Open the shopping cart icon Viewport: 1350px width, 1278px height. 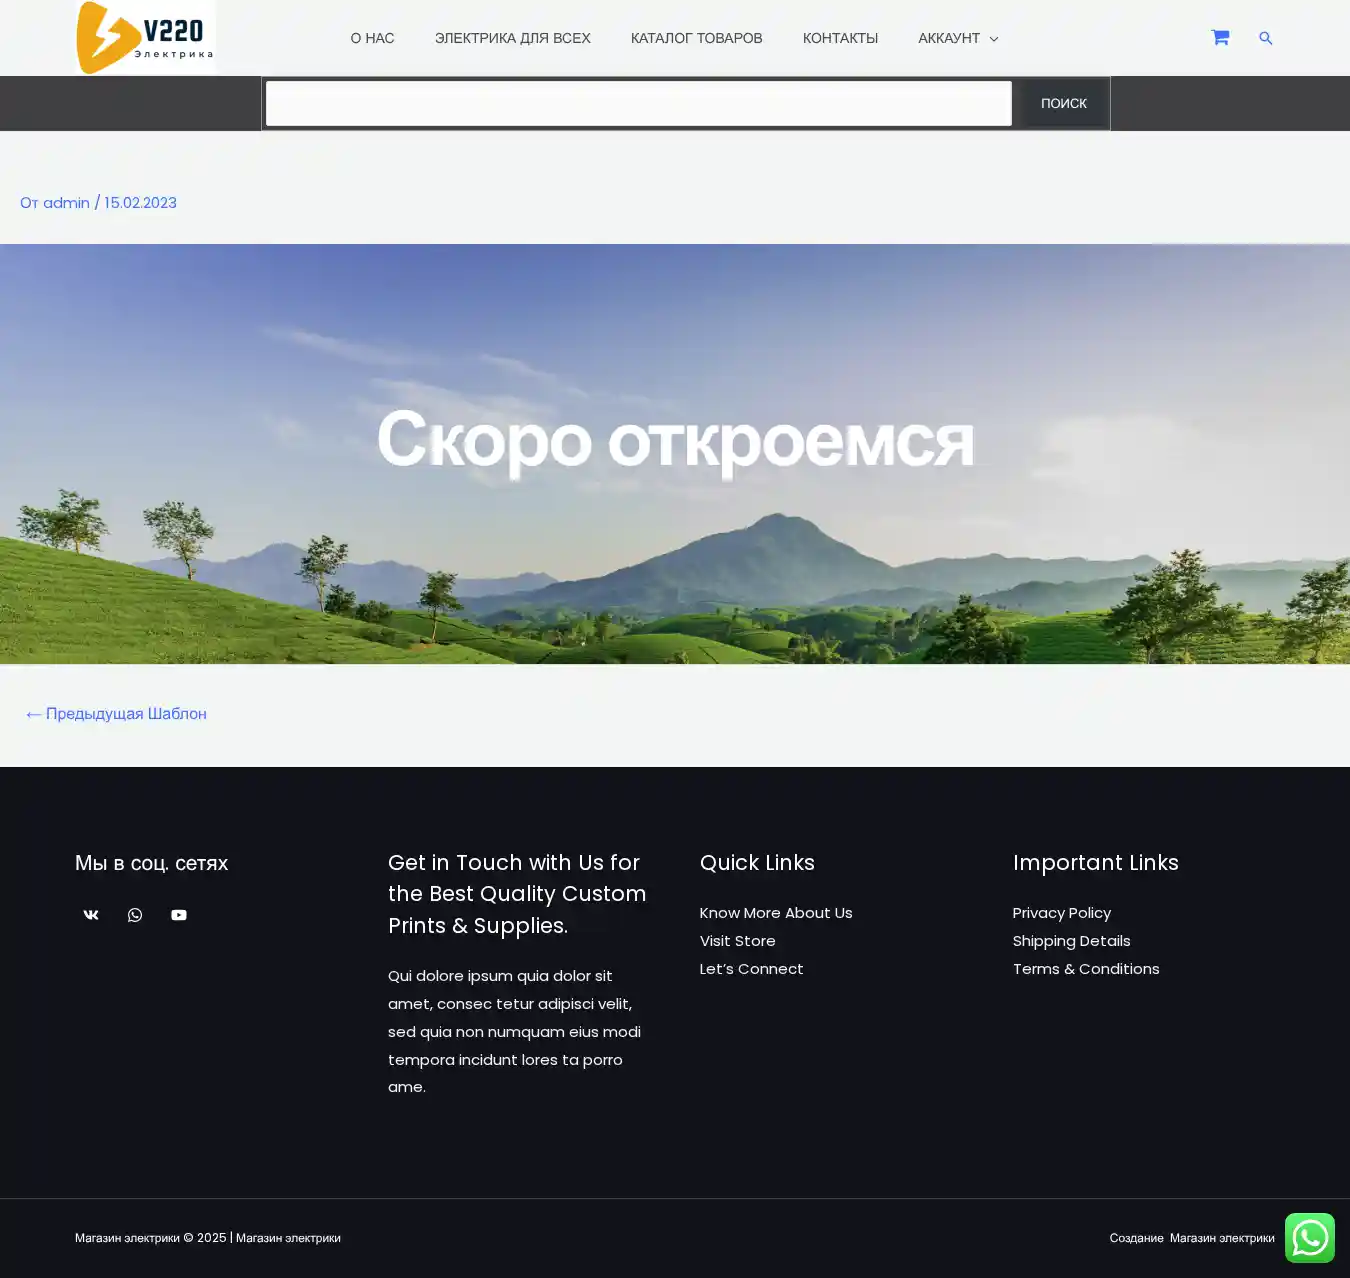point(1220,38)
